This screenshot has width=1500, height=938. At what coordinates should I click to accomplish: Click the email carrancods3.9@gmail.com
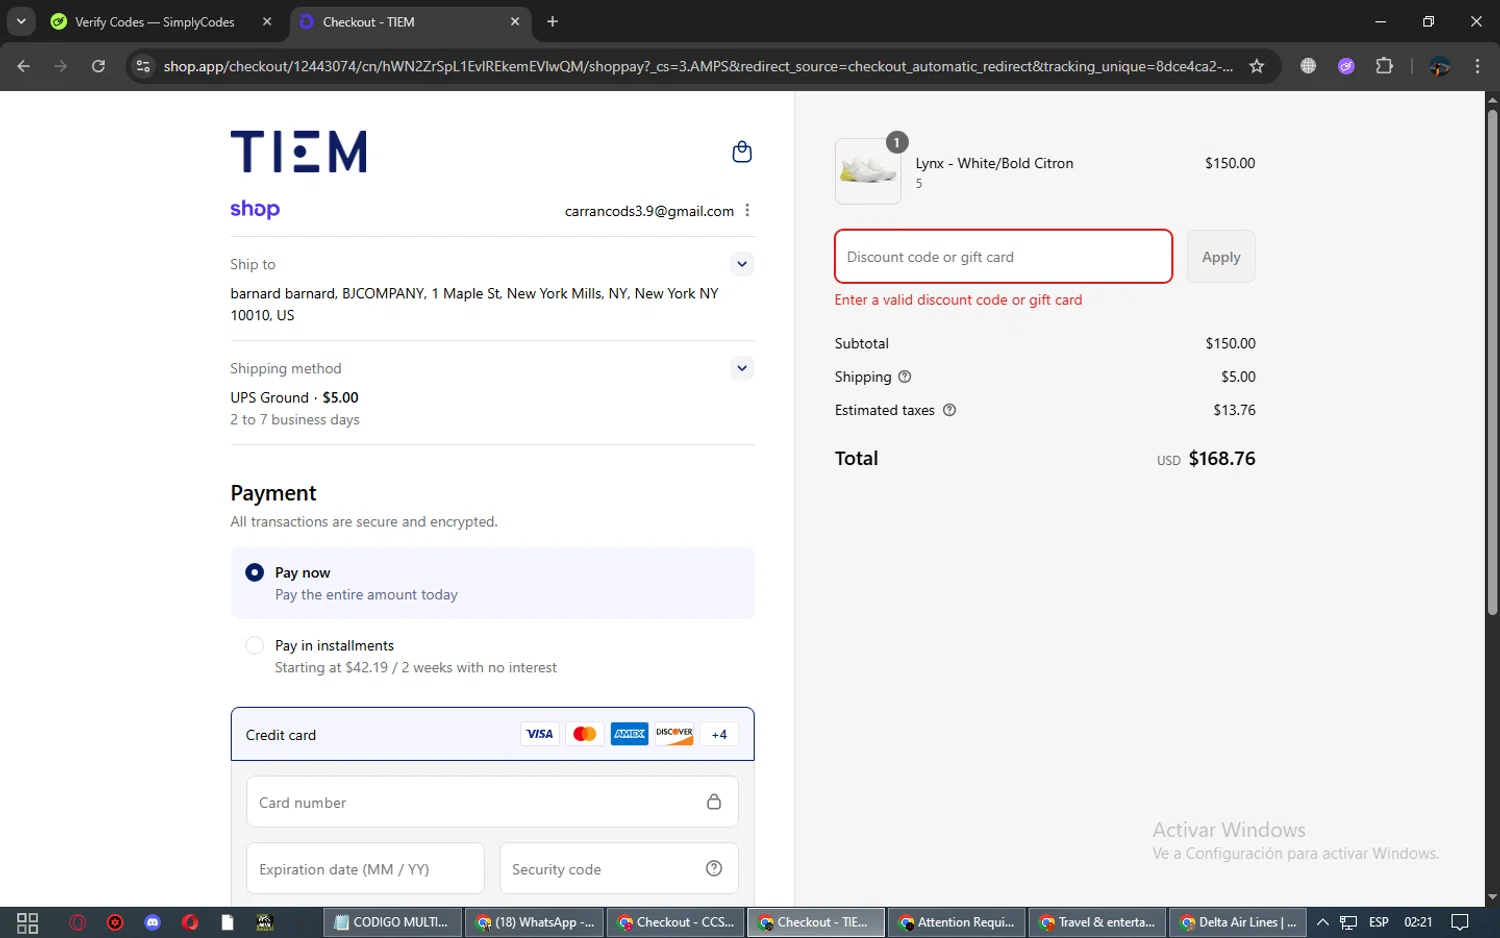649,211
